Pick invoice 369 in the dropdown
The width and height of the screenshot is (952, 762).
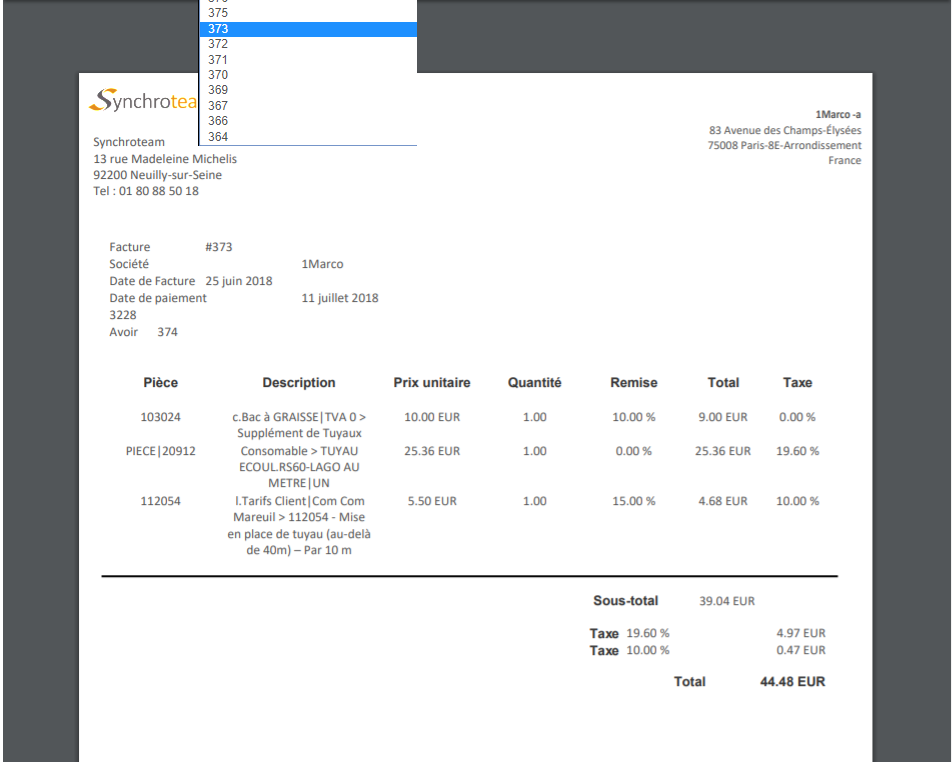click(x=308, y=90)
